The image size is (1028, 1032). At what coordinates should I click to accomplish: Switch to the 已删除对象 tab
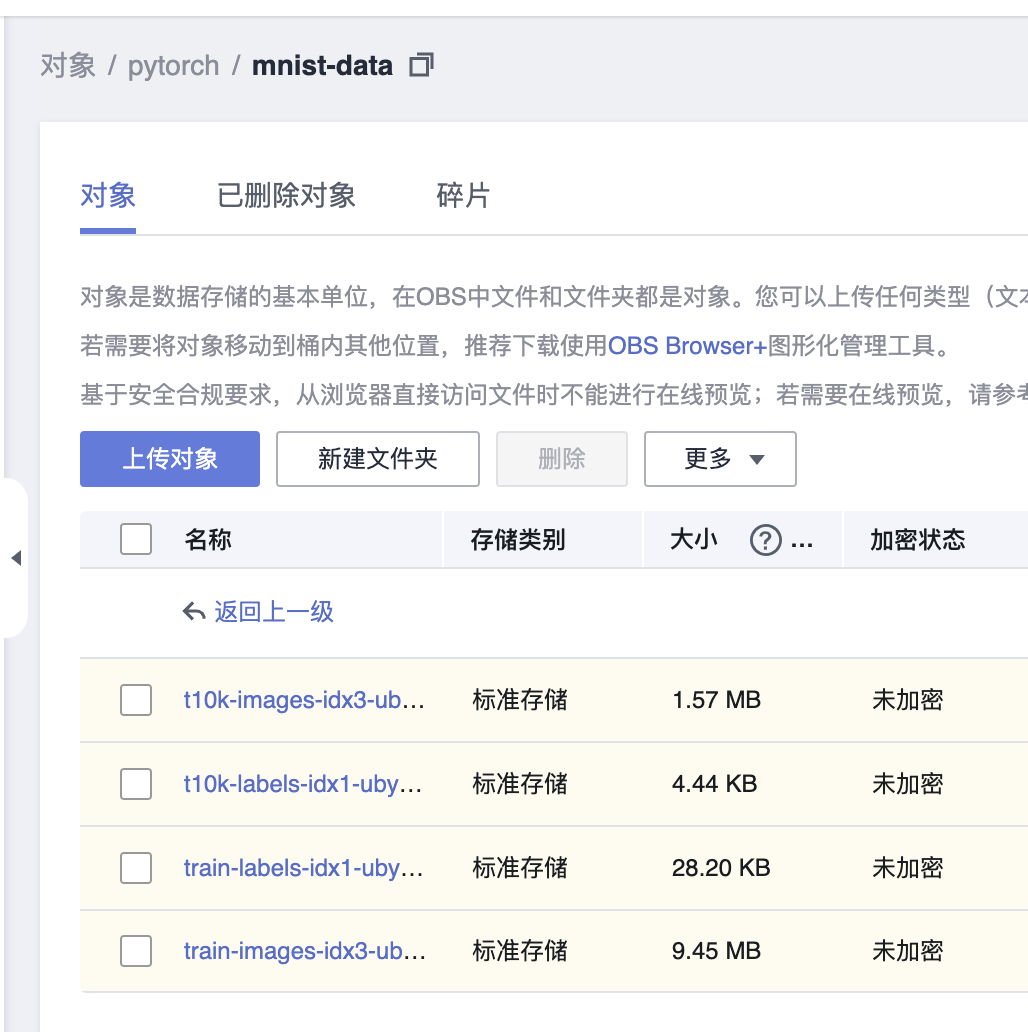click(x=286, y=195)
